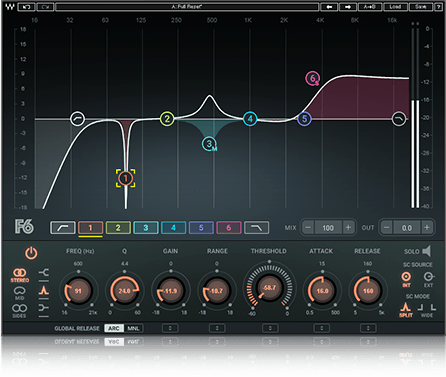The image size is (446, 377).
Task: Click the Solo speaker icon
Action: click(x=426, y=251)
